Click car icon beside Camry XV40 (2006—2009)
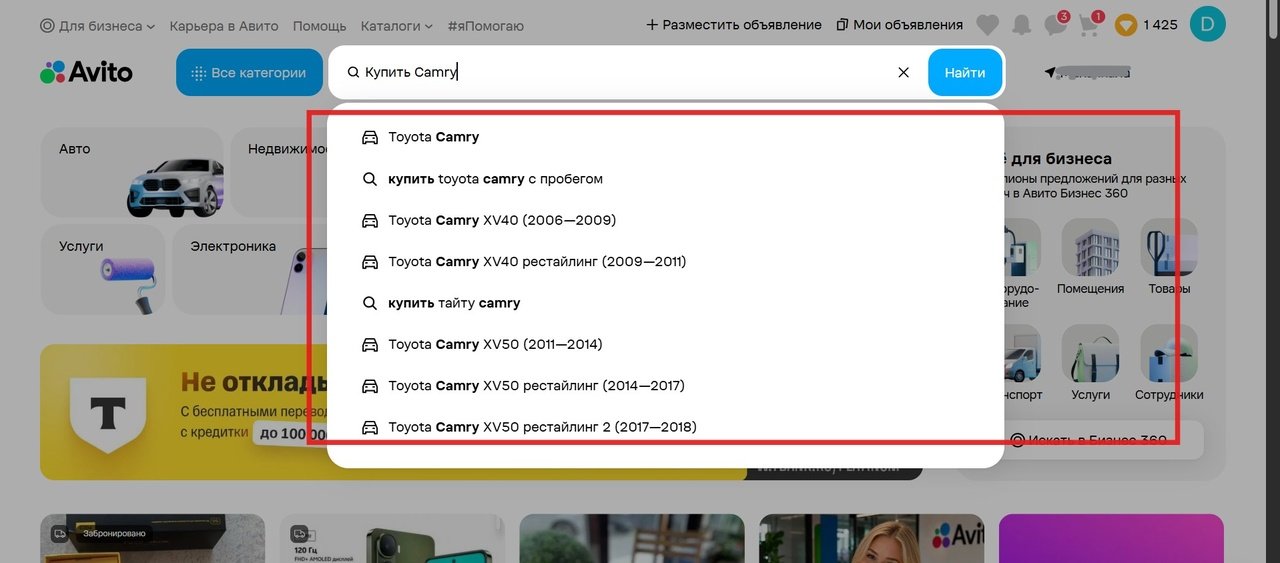 (x=370, y=220)
